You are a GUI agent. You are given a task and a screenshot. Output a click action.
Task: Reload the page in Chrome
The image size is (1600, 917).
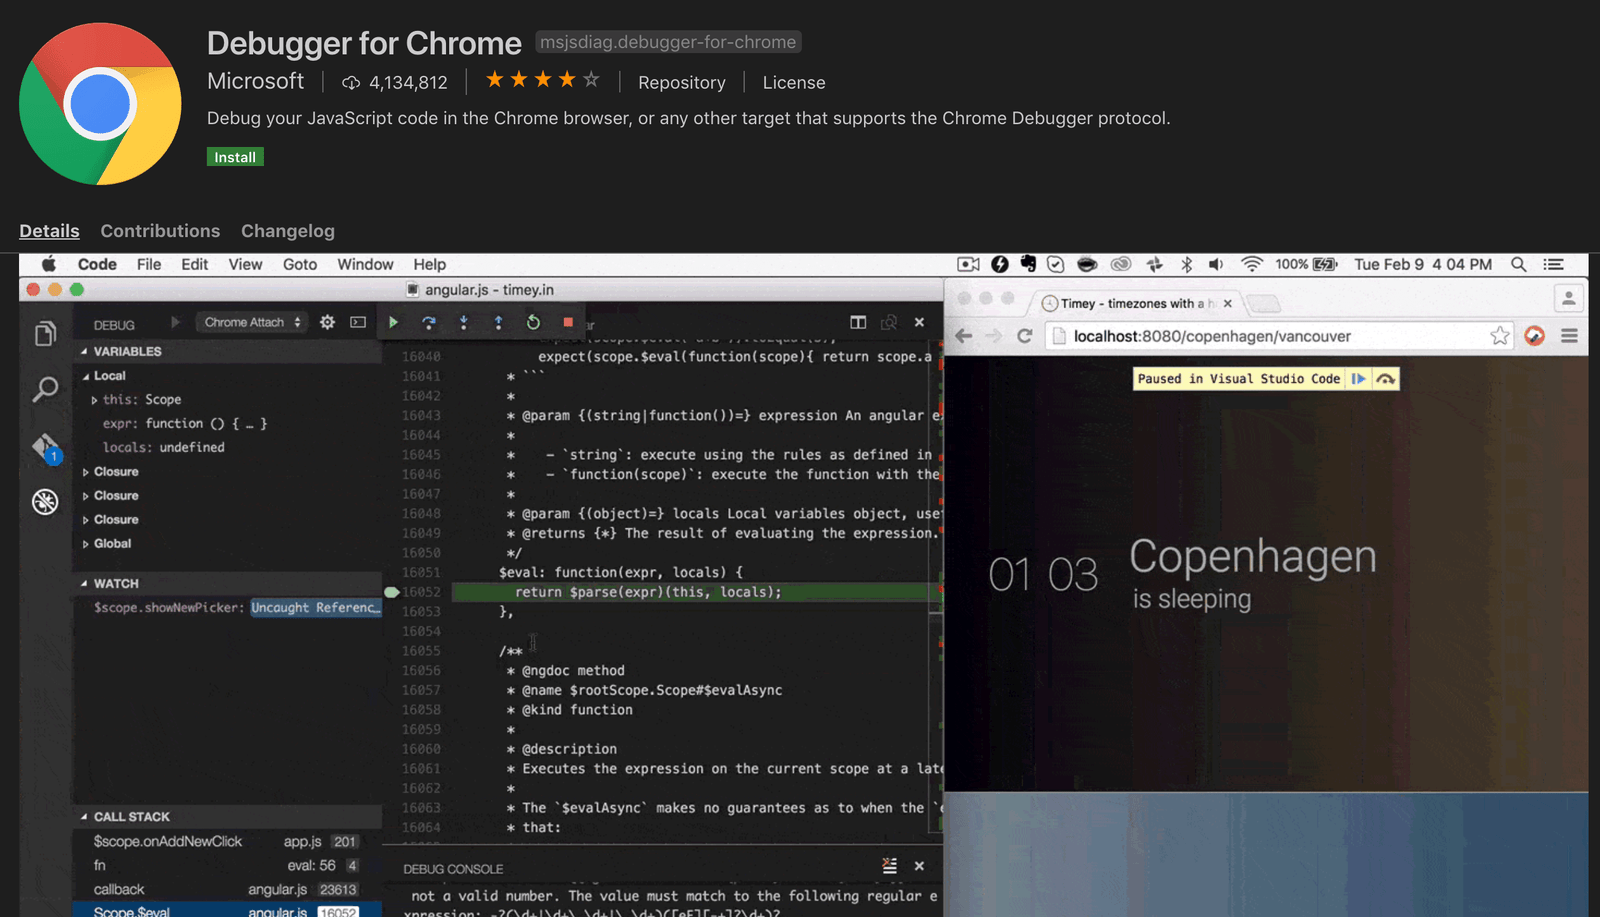click(x=1024, y=336)
